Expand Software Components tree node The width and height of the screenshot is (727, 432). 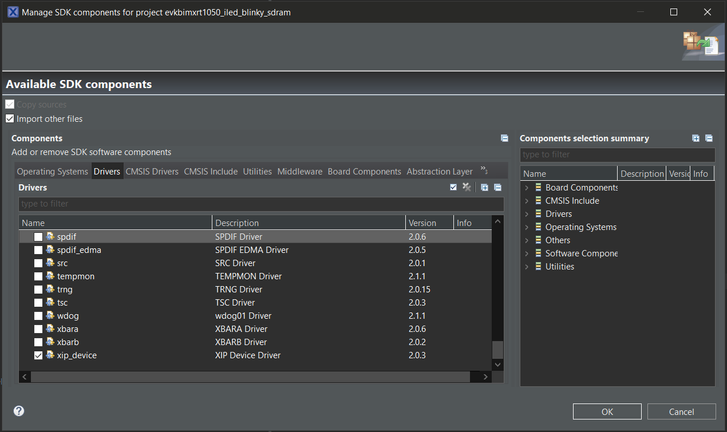coord(527,254)
